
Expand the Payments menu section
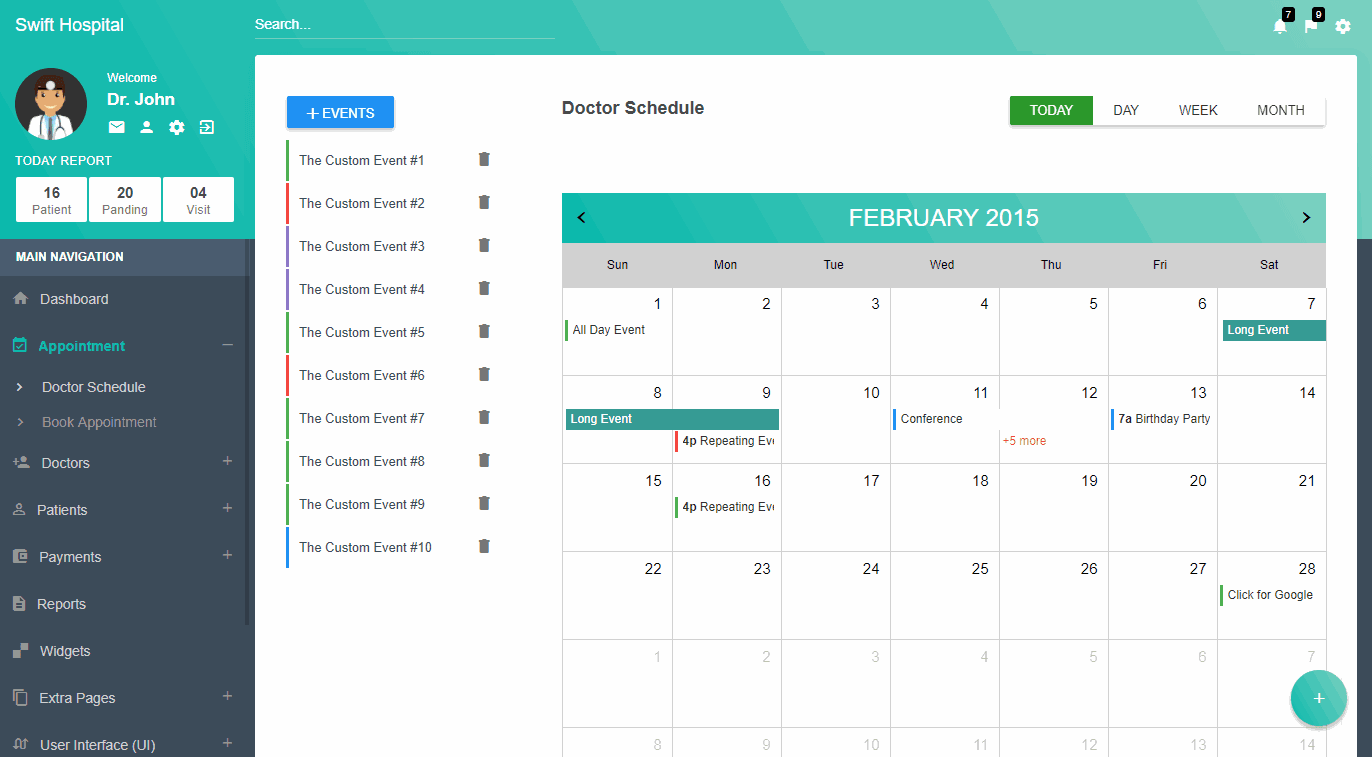pyautogui.click(x=227, y=556)
